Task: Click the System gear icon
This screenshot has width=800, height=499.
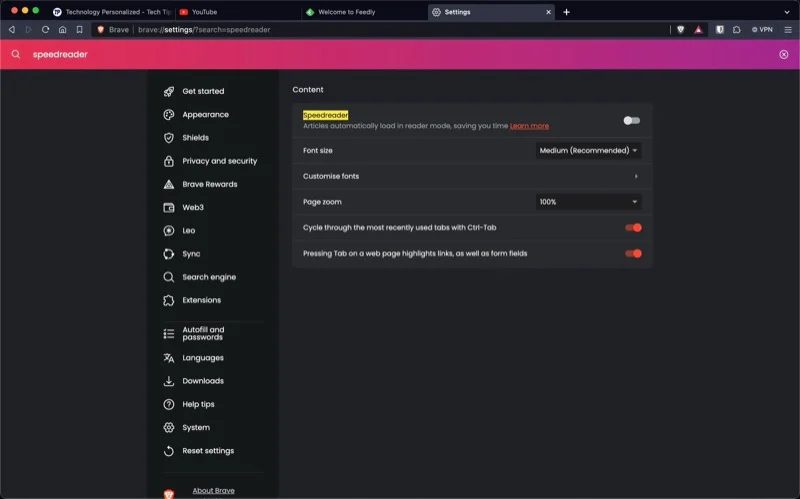Action: click(x=169, y=428)
